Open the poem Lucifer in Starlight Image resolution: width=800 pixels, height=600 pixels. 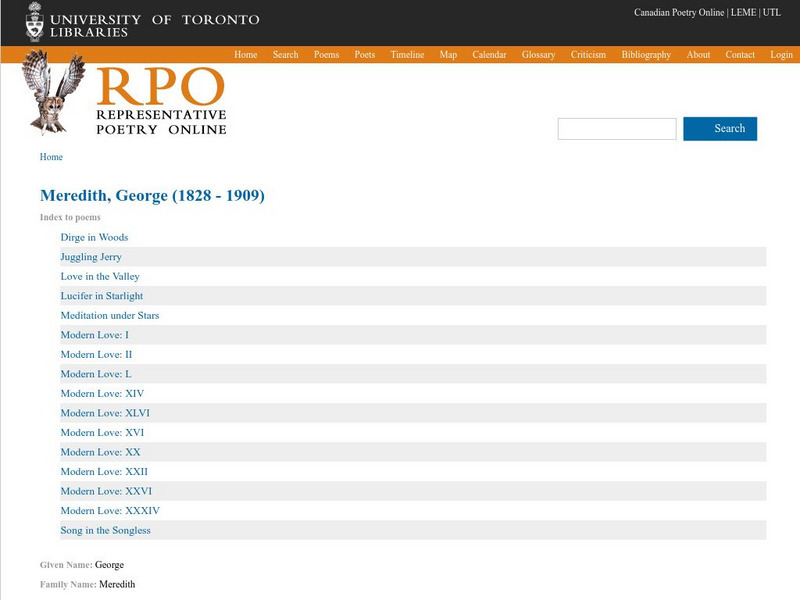click(101, 296)
